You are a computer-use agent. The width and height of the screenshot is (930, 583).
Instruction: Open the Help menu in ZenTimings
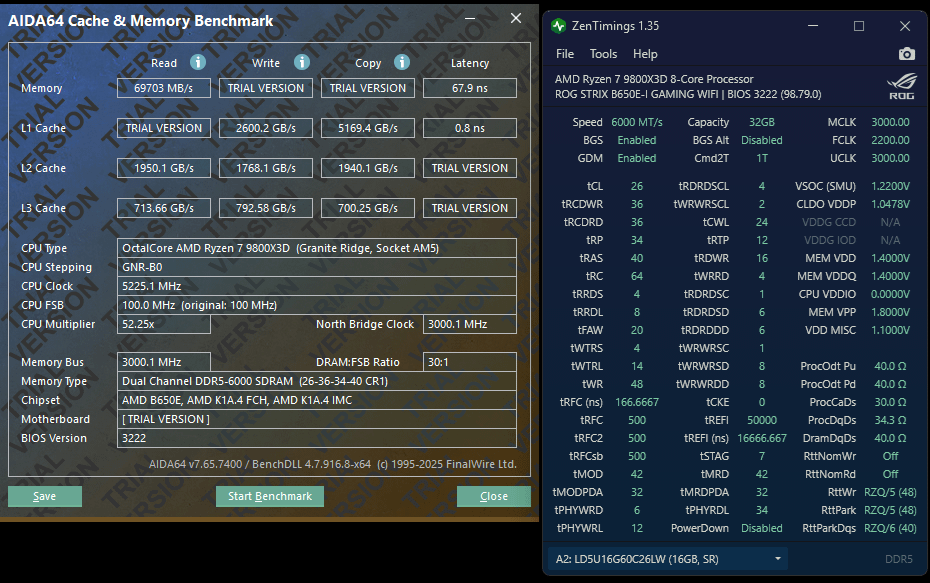point(645,54)
